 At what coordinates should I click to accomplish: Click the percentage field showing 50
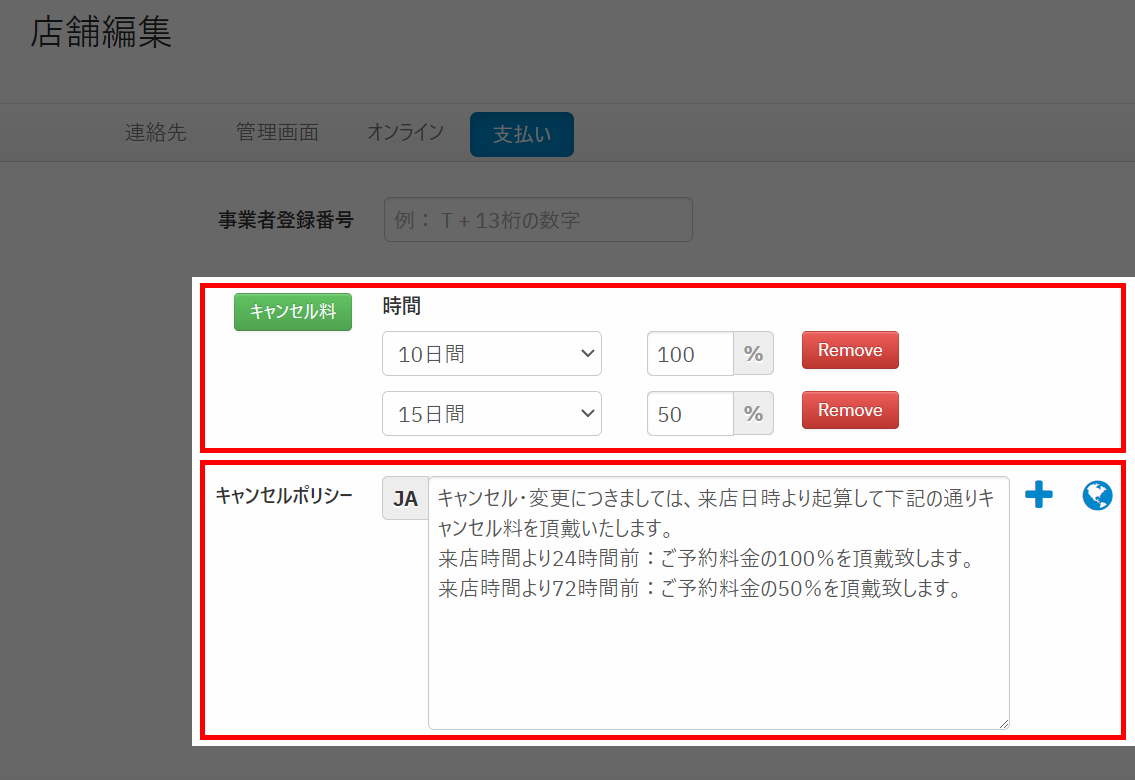coord(690,414)
